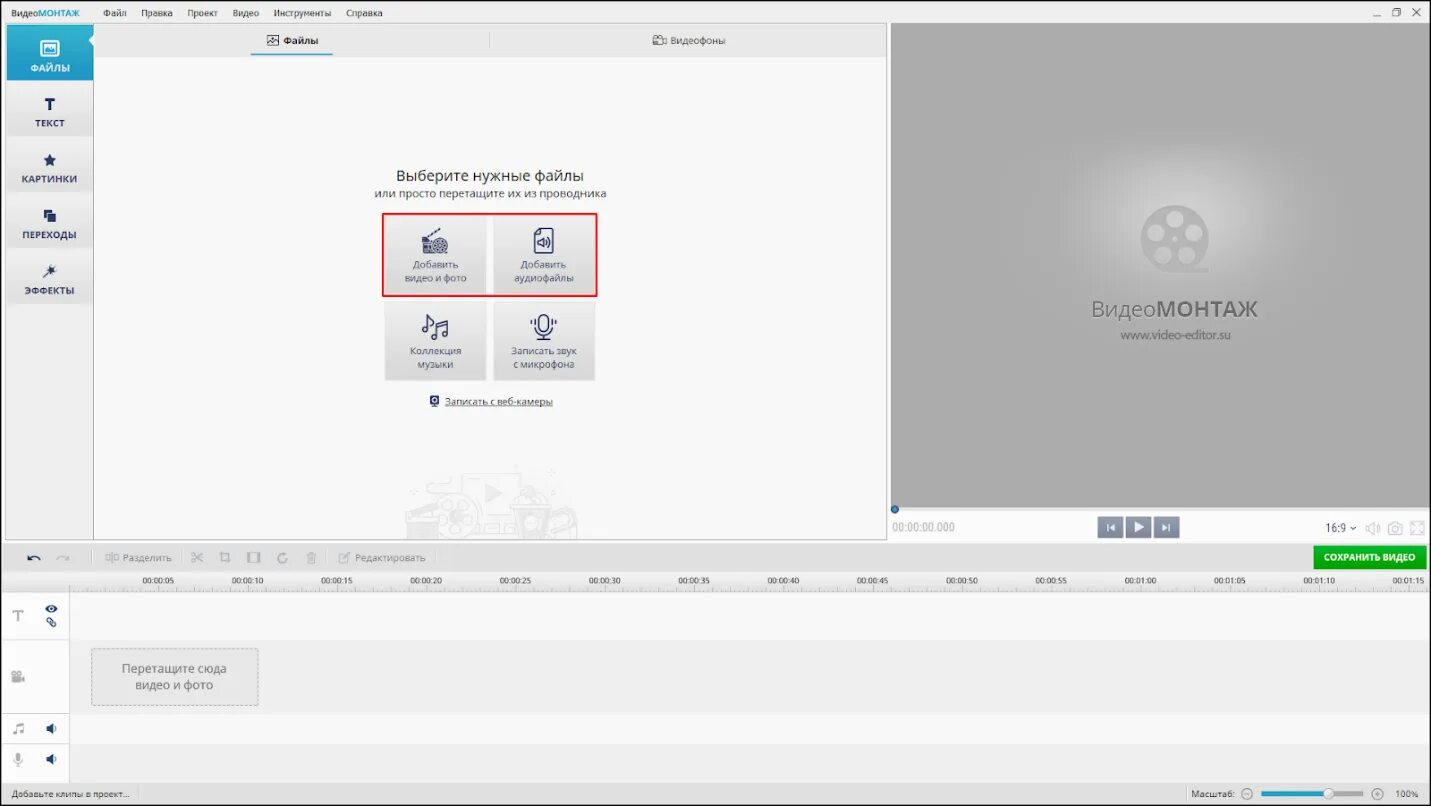Click Добавить видео и фото tile
The height and width of the screenshot is (806, 1431).
click(x=435, y=255)
